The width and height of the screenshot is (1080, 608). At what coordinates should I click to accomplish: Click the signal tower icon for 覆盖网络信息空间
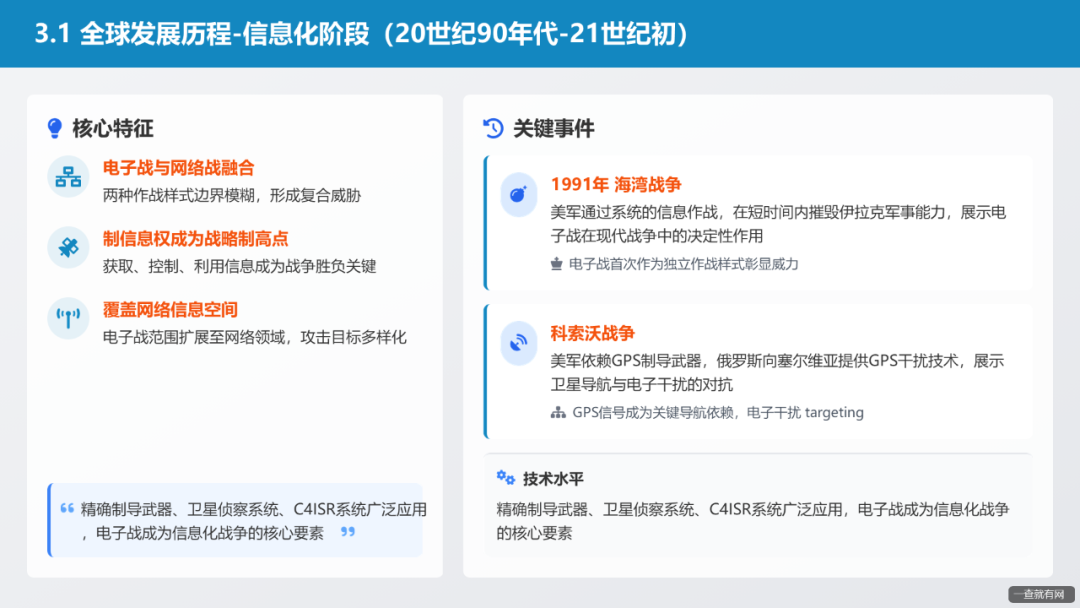pos(68,321)
